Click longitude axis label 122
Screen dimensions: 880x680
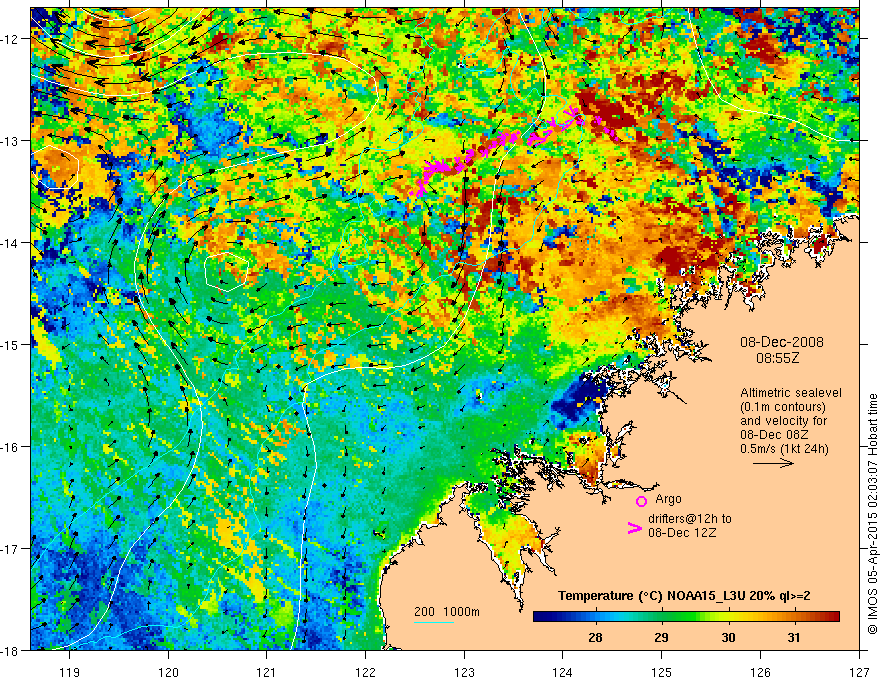tap(365, 672)
